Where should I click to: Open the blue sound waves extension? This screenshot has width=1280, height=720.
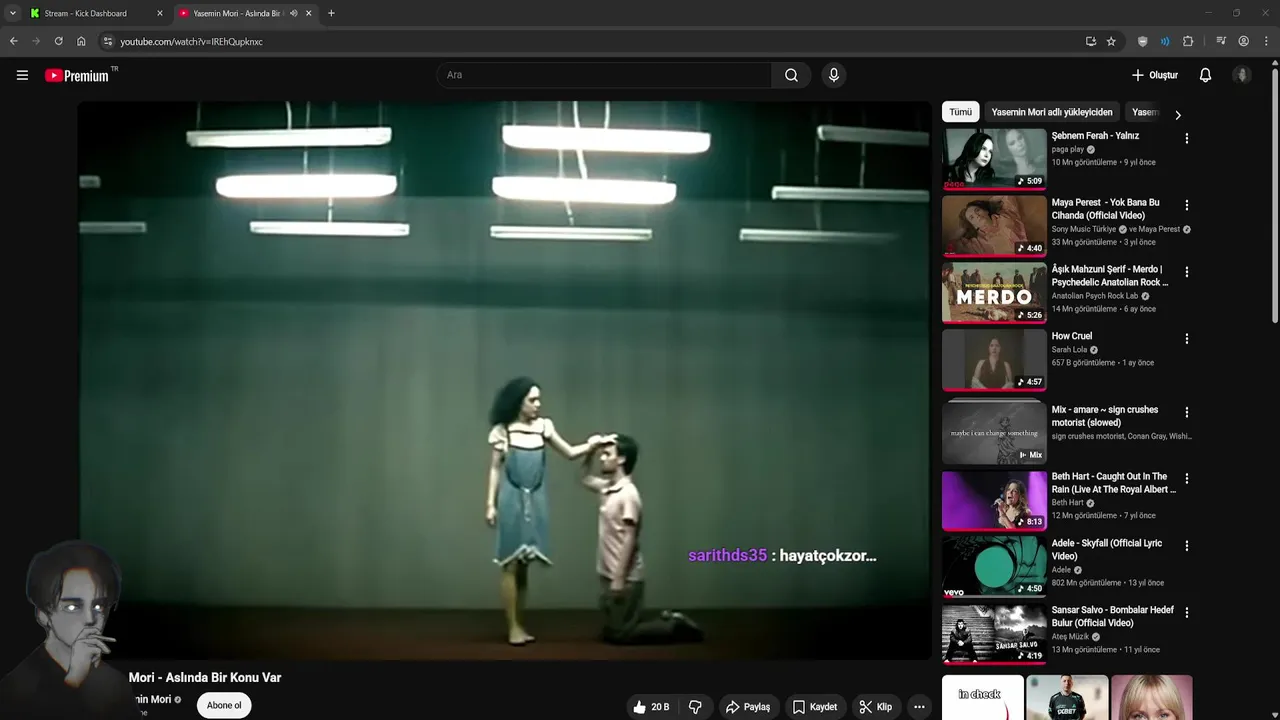tap(1165, 41)
